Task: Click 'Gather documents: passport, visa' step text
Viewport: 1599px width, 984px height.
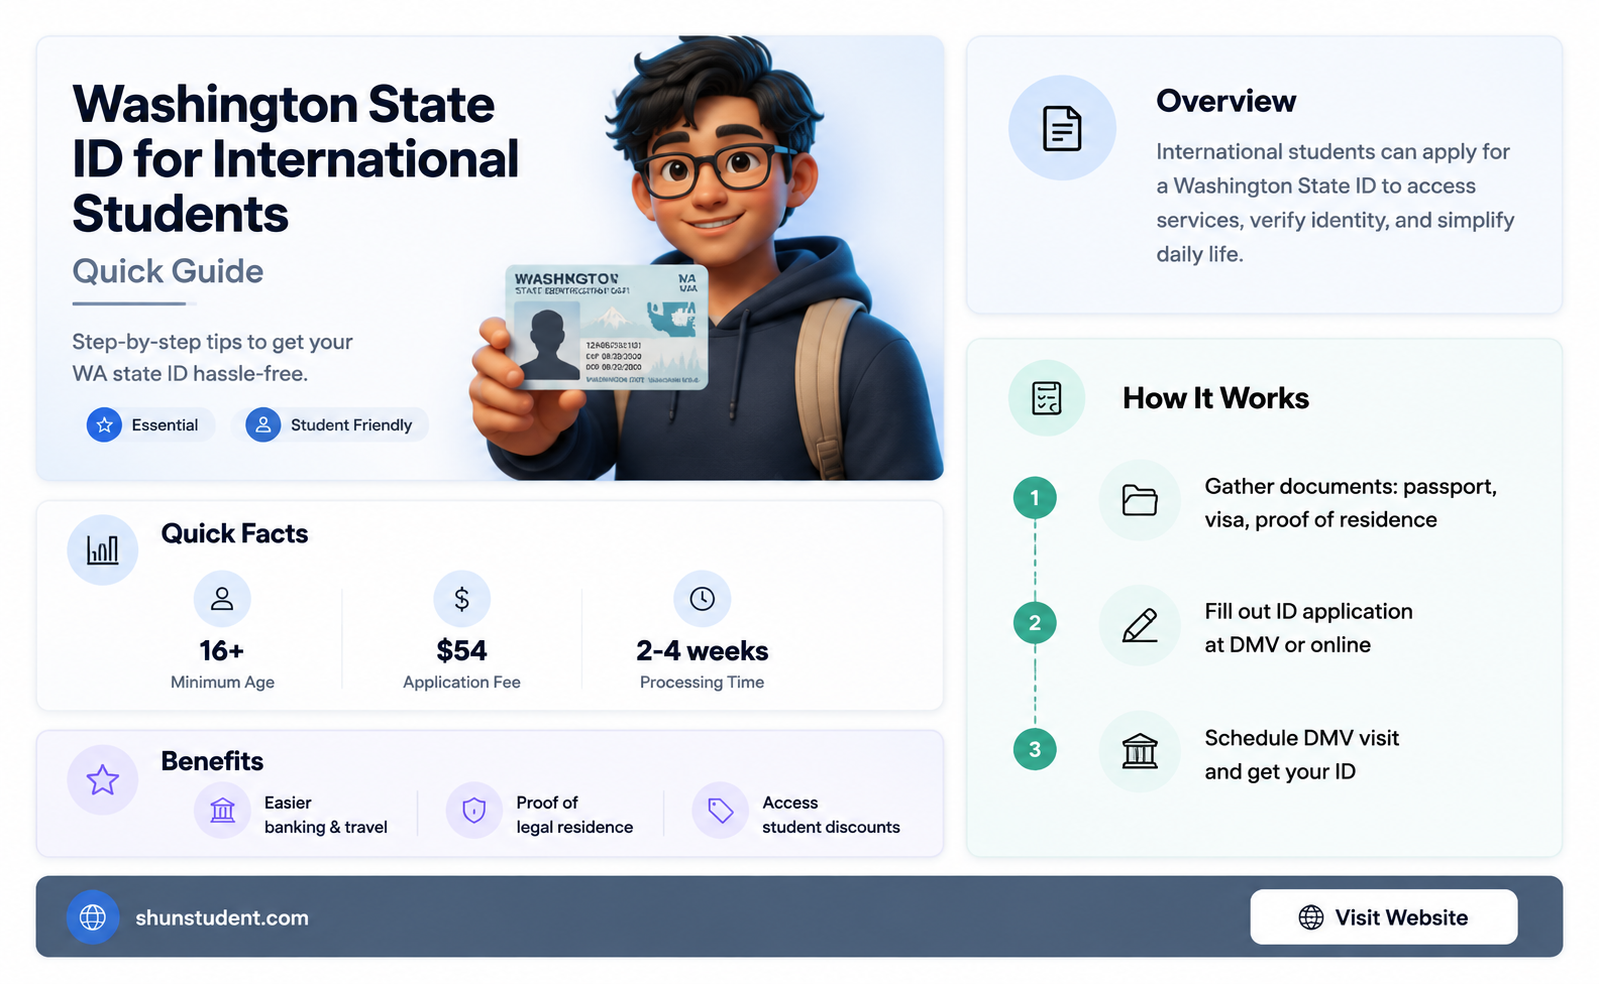Action: click(1351, 503)
